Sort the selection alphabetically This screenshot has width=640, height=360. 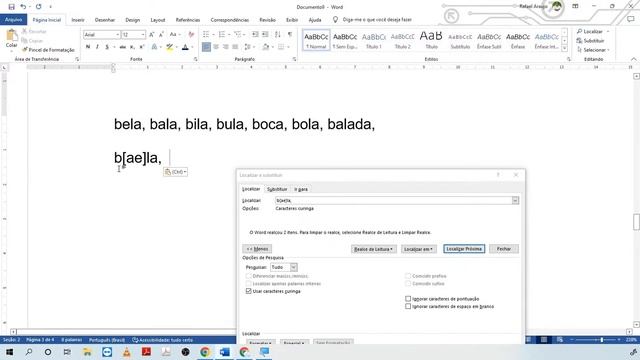[x=278, y=34]
